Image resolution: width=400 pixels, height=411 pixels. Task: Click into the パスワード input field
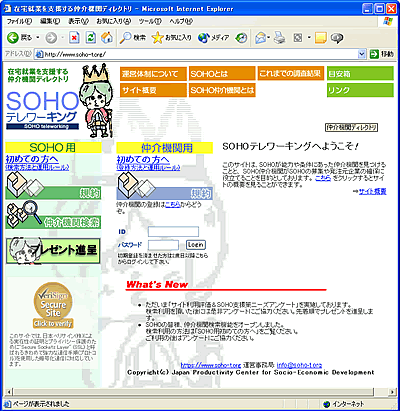click(163, 245)
